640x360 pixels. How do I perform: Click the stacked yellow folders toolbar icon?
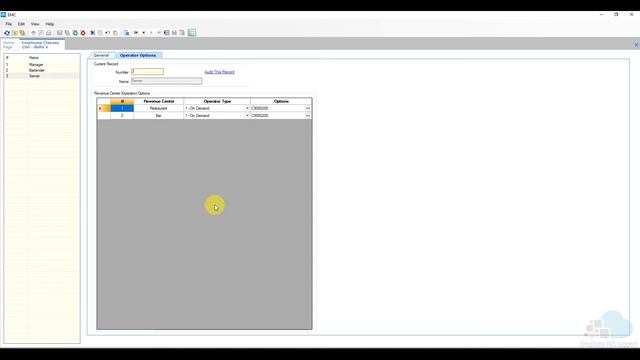[22, 33]
